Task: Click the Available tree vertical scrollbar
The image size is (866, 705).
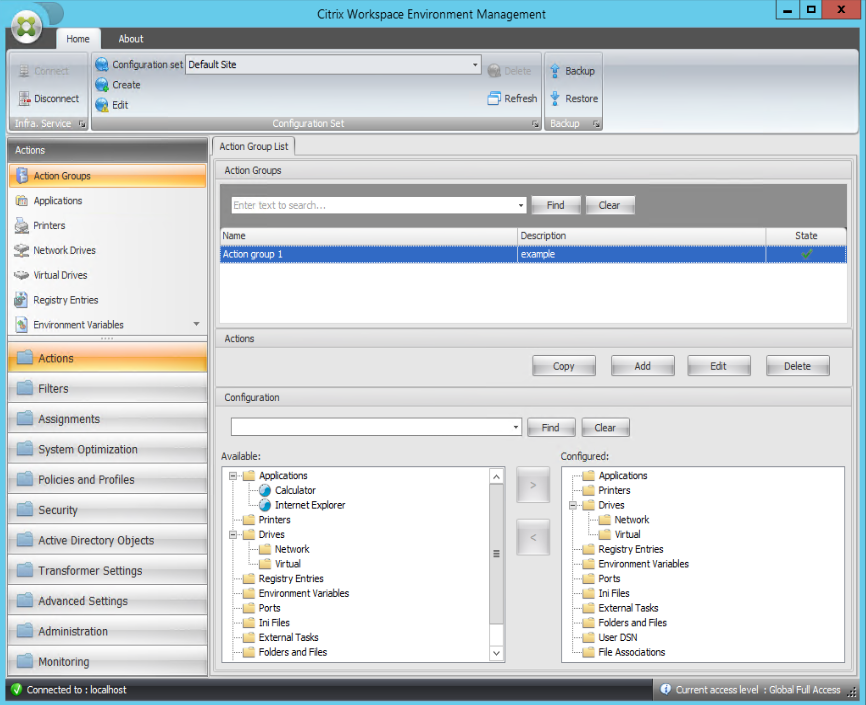Action: point(496,553)
